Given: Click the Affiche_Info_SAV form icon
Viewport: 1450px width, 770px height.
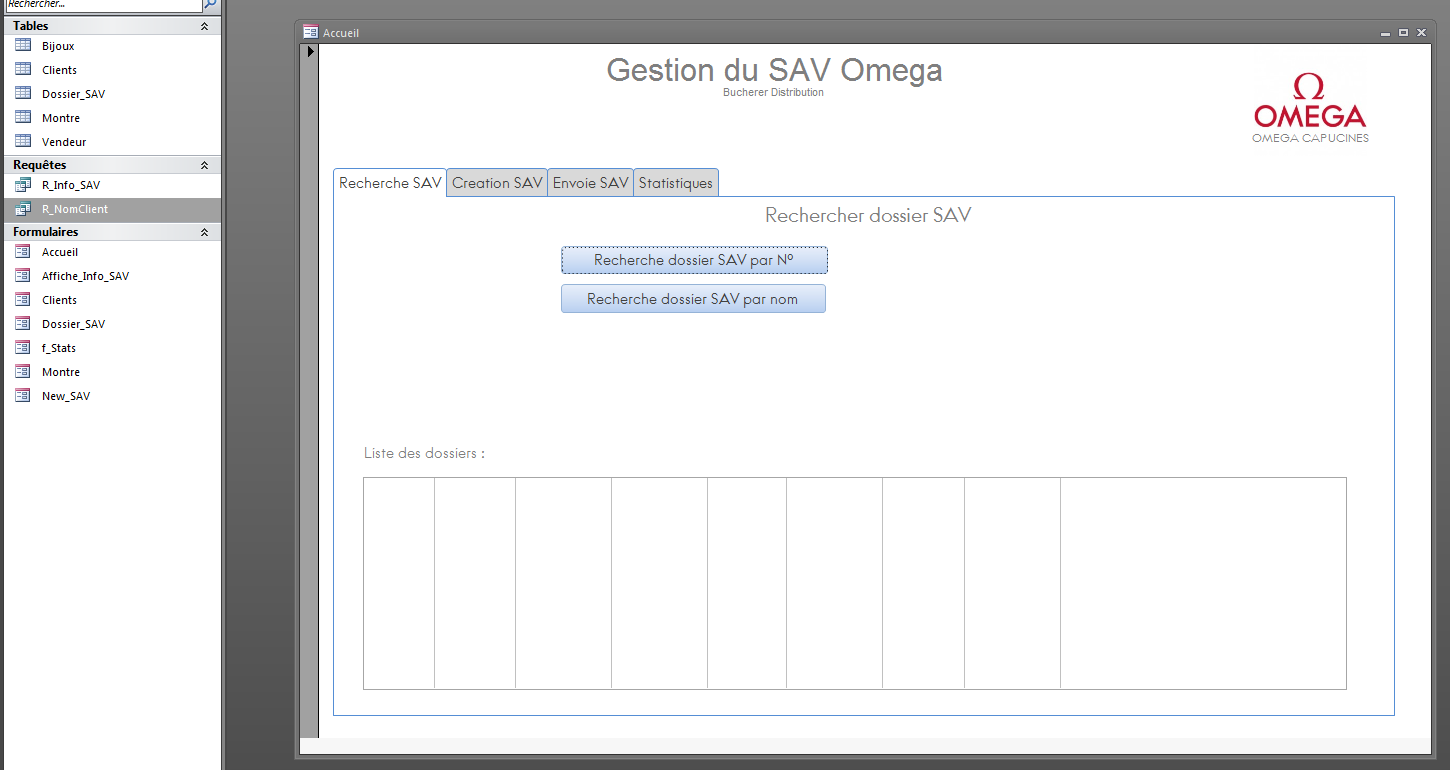Looking at the screenshot, I should 23,276.
